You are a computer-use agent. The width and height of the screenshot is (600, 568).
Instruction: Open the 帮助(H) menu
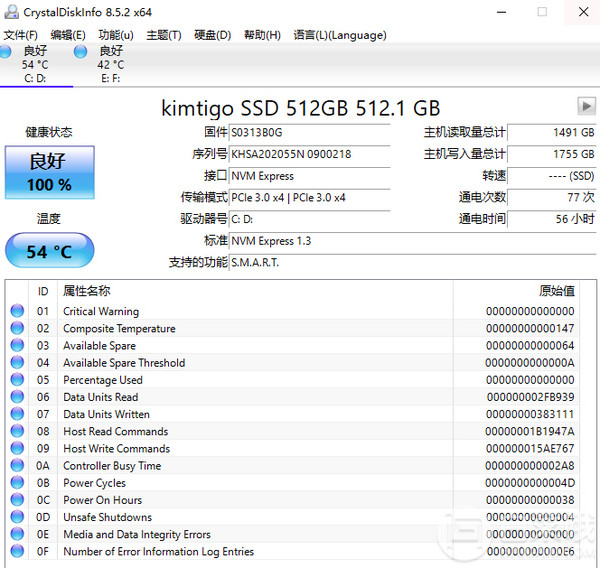[x=262, y=35]
